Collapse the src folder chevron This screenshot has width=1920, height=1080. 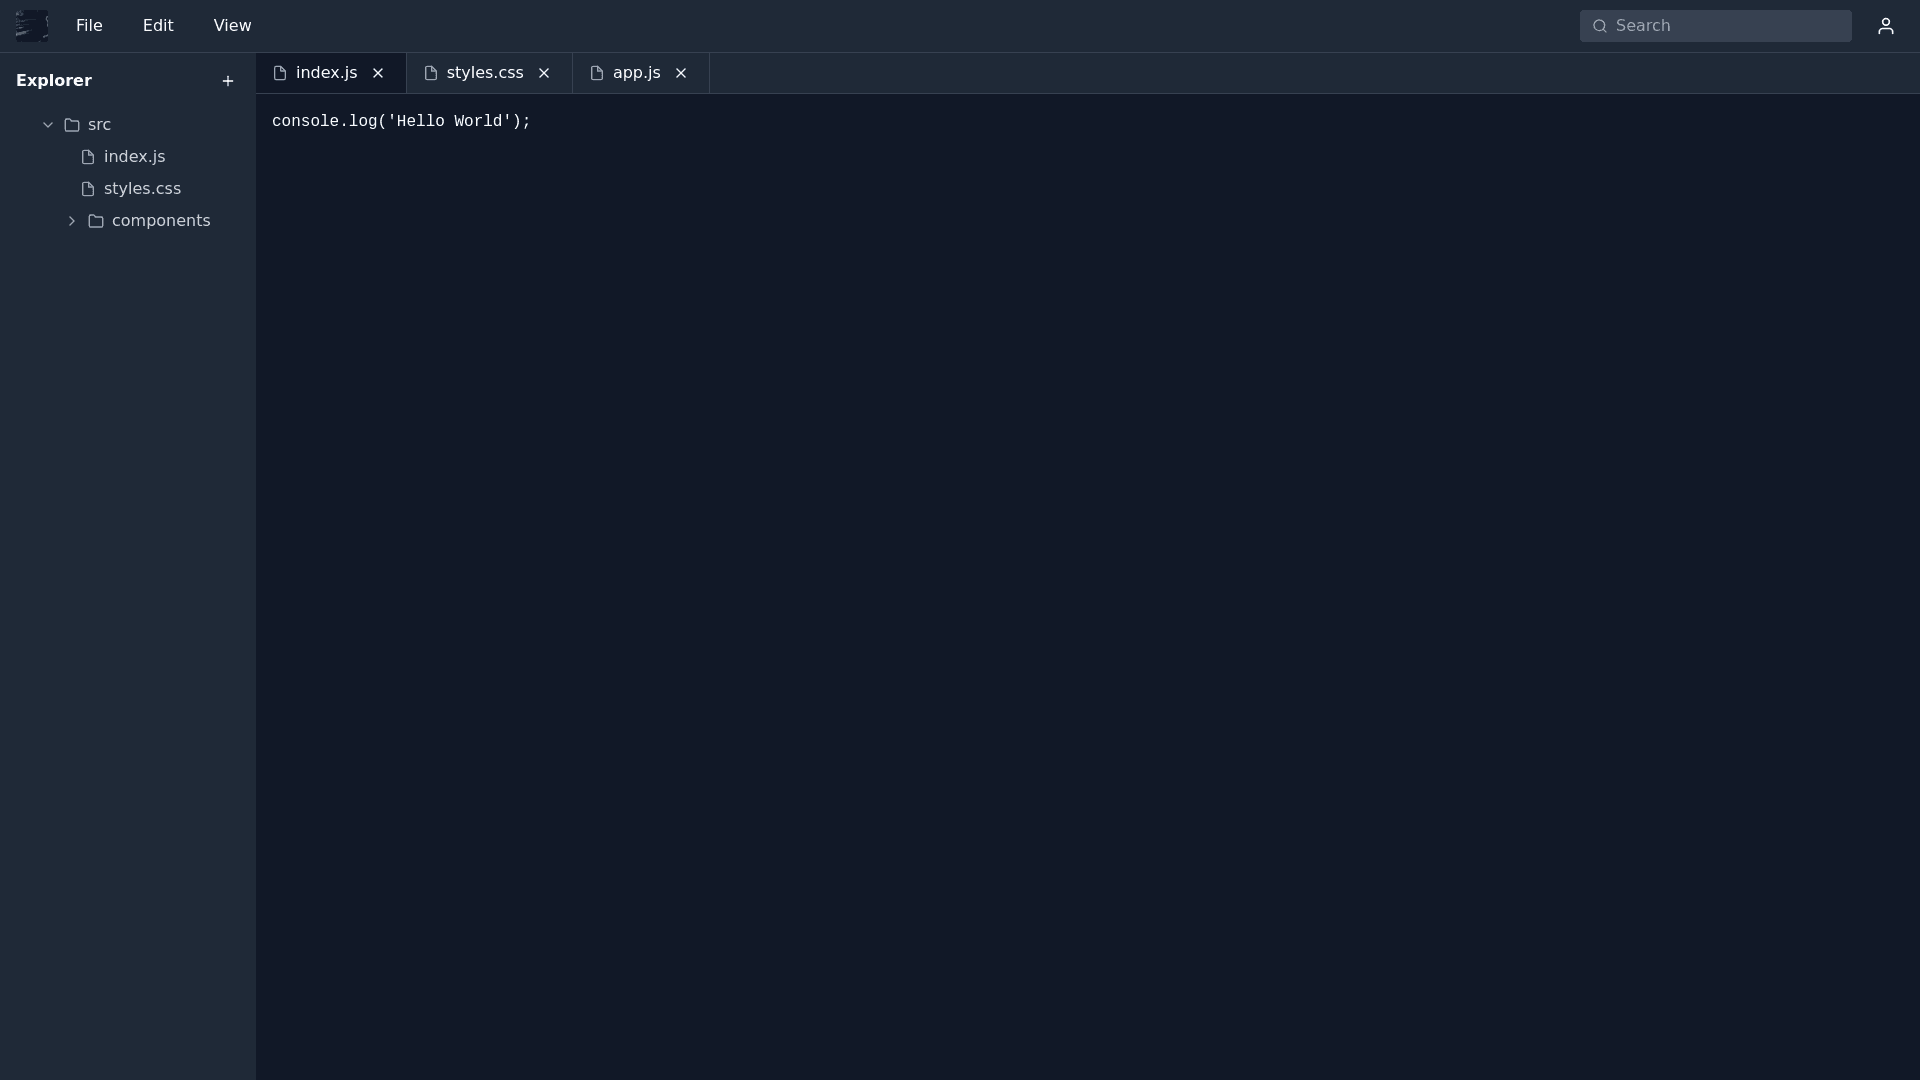coord(48,125)
